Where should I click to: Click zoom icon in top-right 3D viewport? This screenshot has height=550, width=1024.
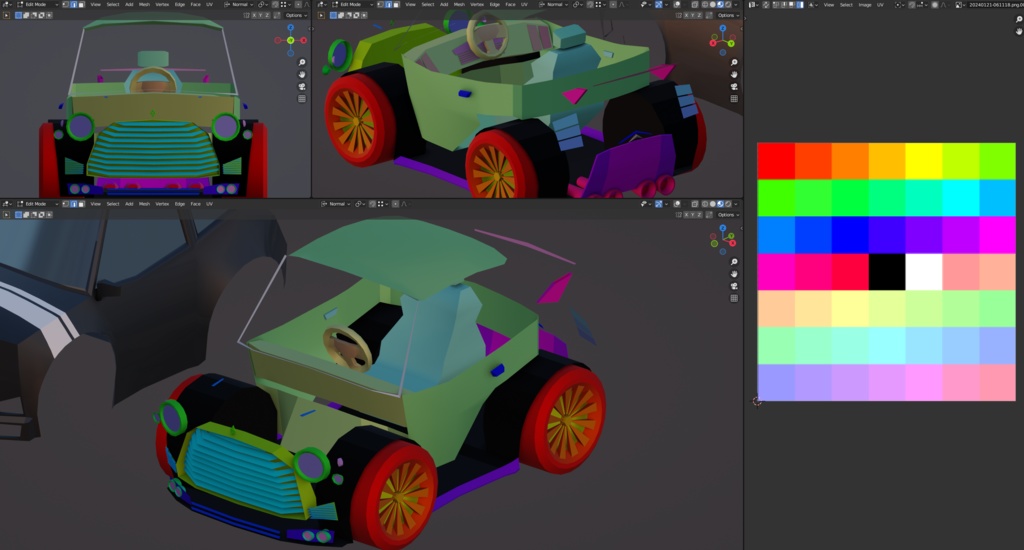734,63
